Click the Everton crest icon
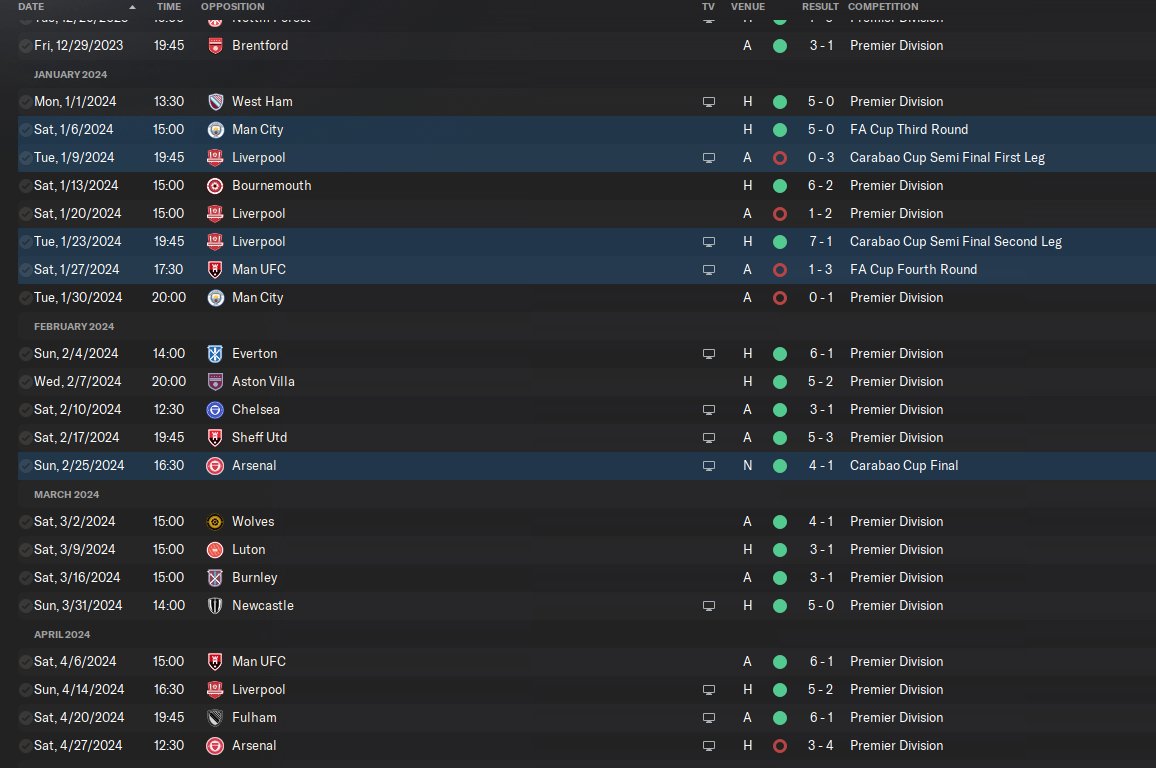 [x=215, y=354]
